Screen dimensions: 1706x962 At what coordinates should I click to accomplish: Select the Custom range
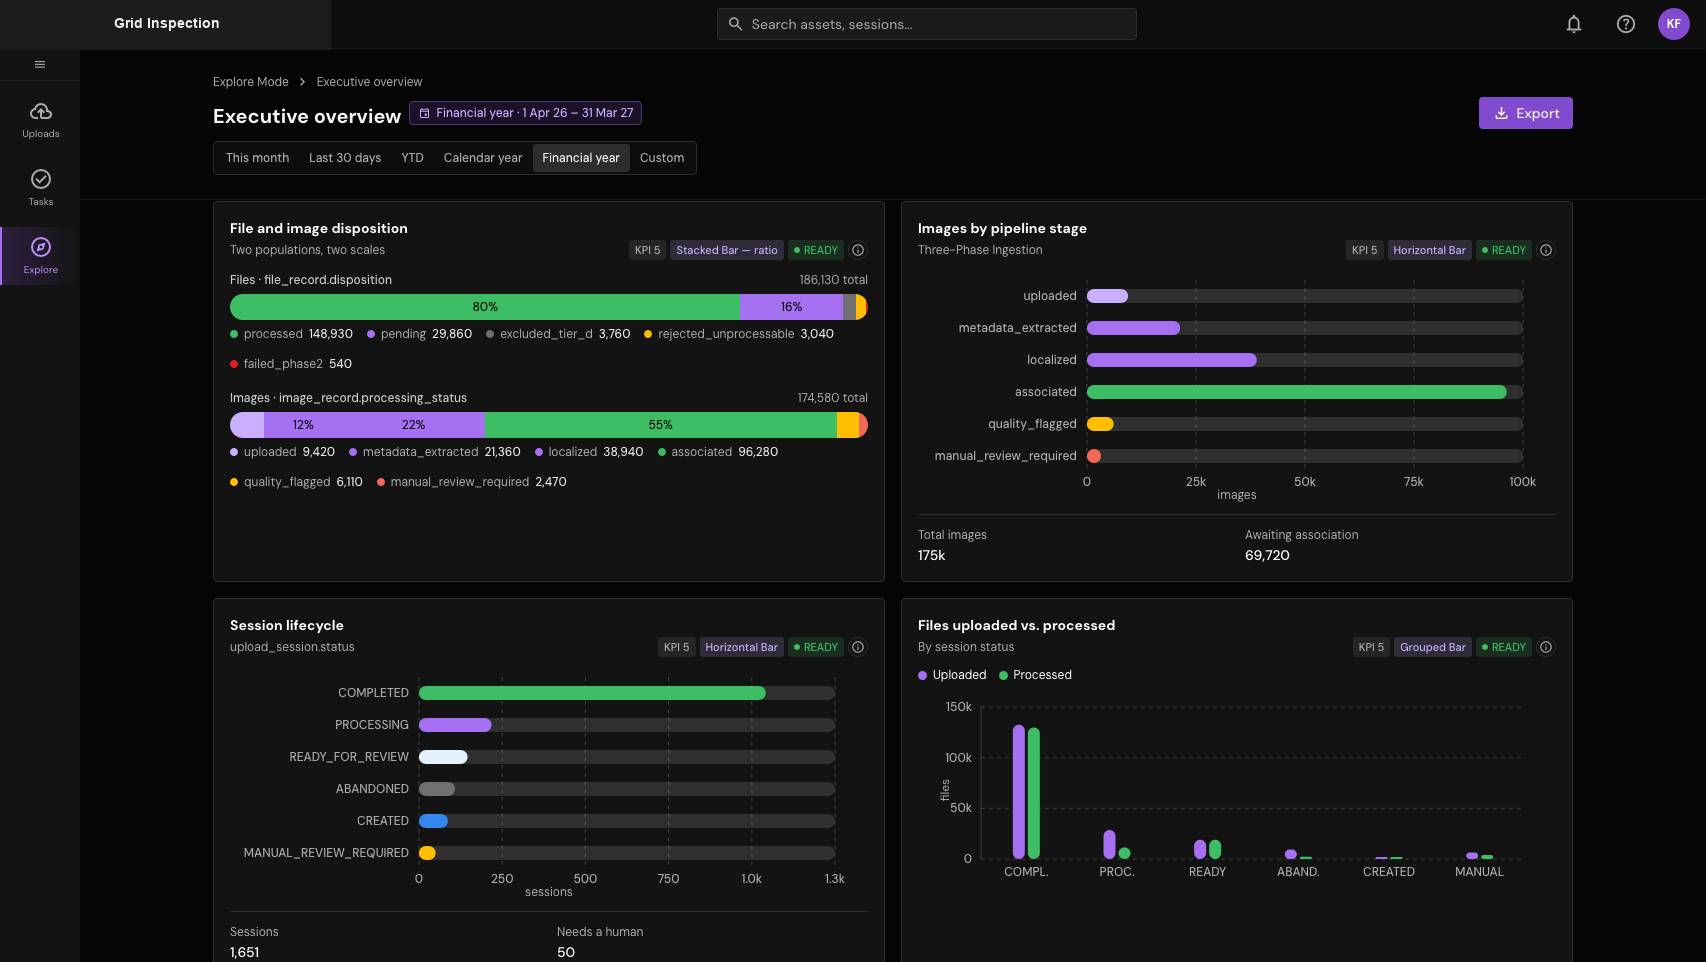(662, 158)
